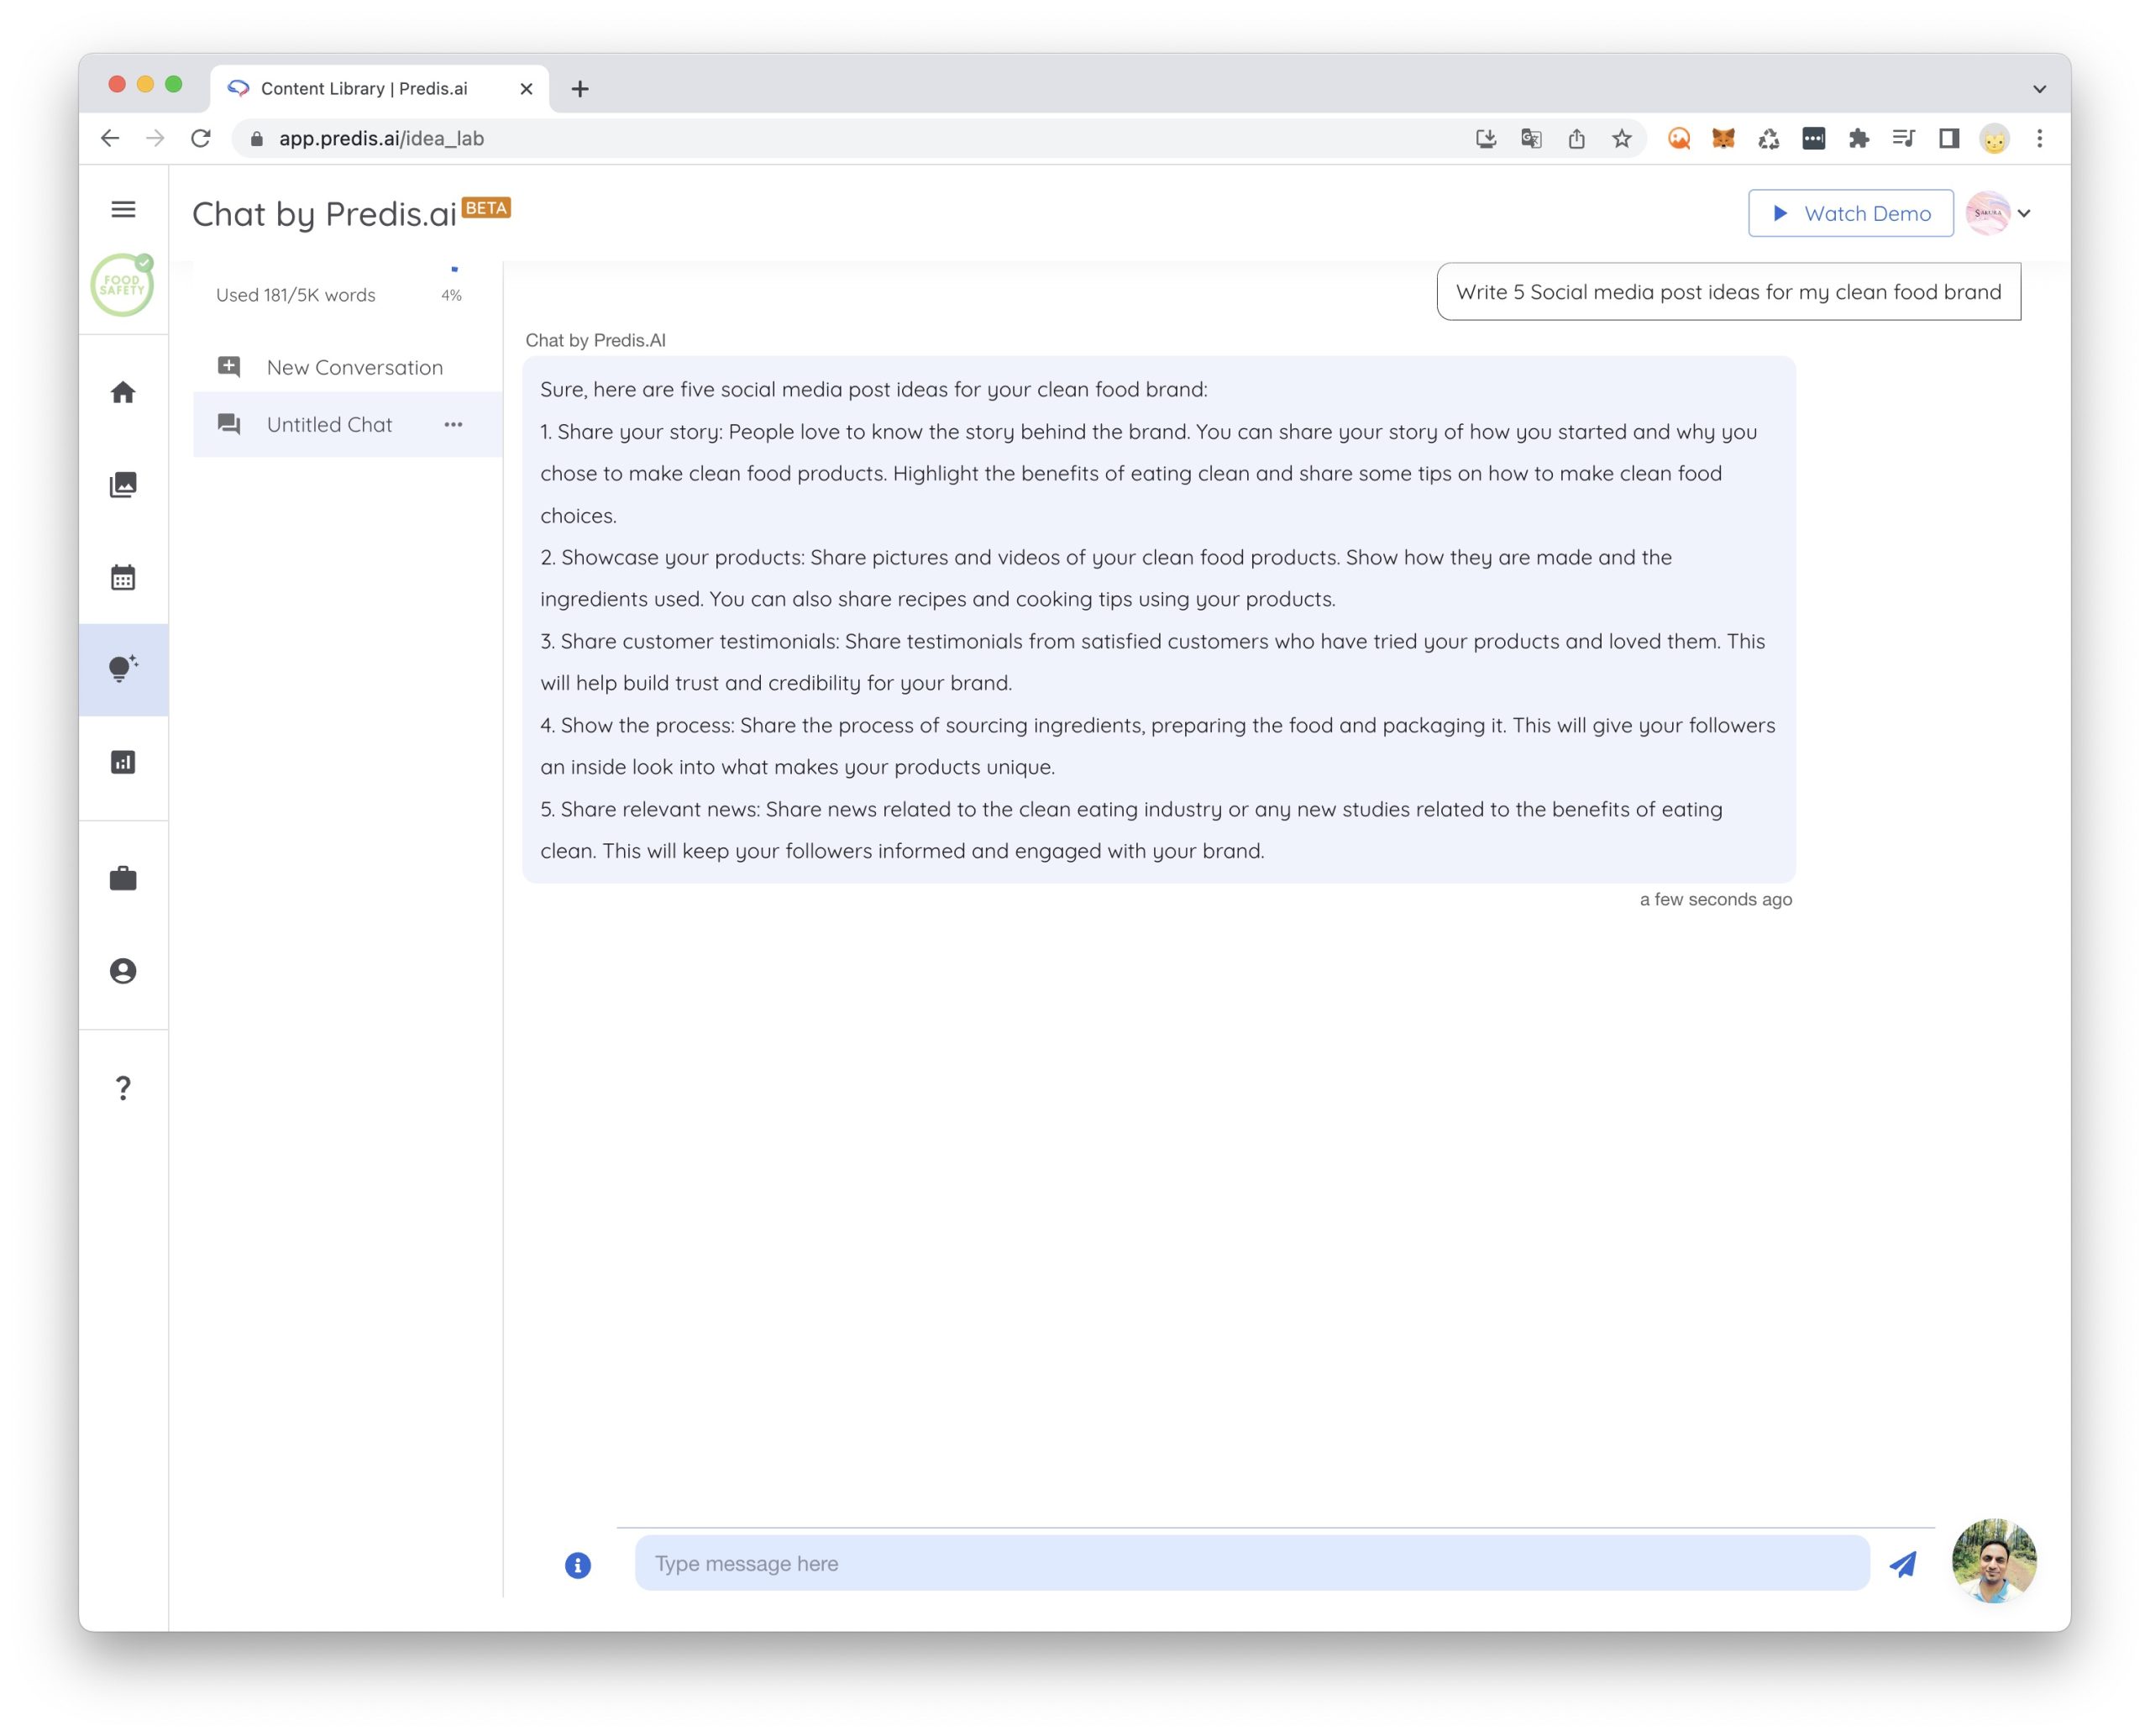The image size is (2150, 1736).
Task: Open the Content Library images icon
Action: [x=123, y=485]
